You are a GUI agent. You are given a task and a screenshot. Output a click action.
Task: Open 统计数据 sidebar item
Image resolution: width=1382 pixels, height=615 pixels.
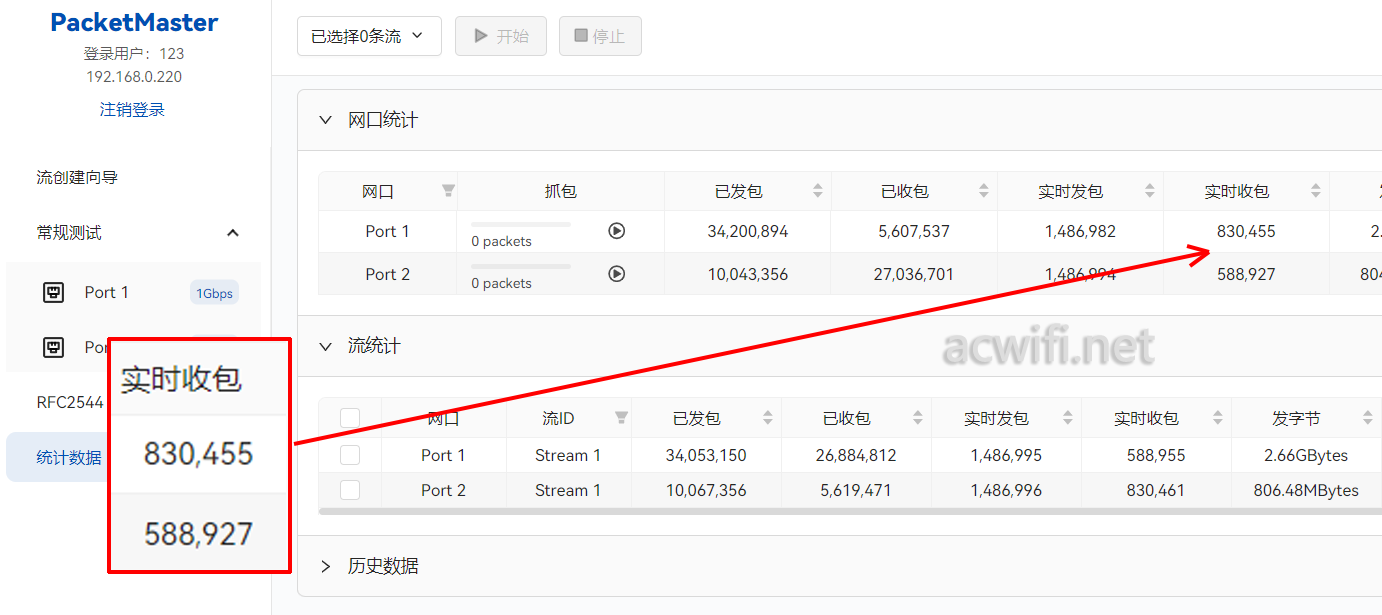(x=69, y=457)
